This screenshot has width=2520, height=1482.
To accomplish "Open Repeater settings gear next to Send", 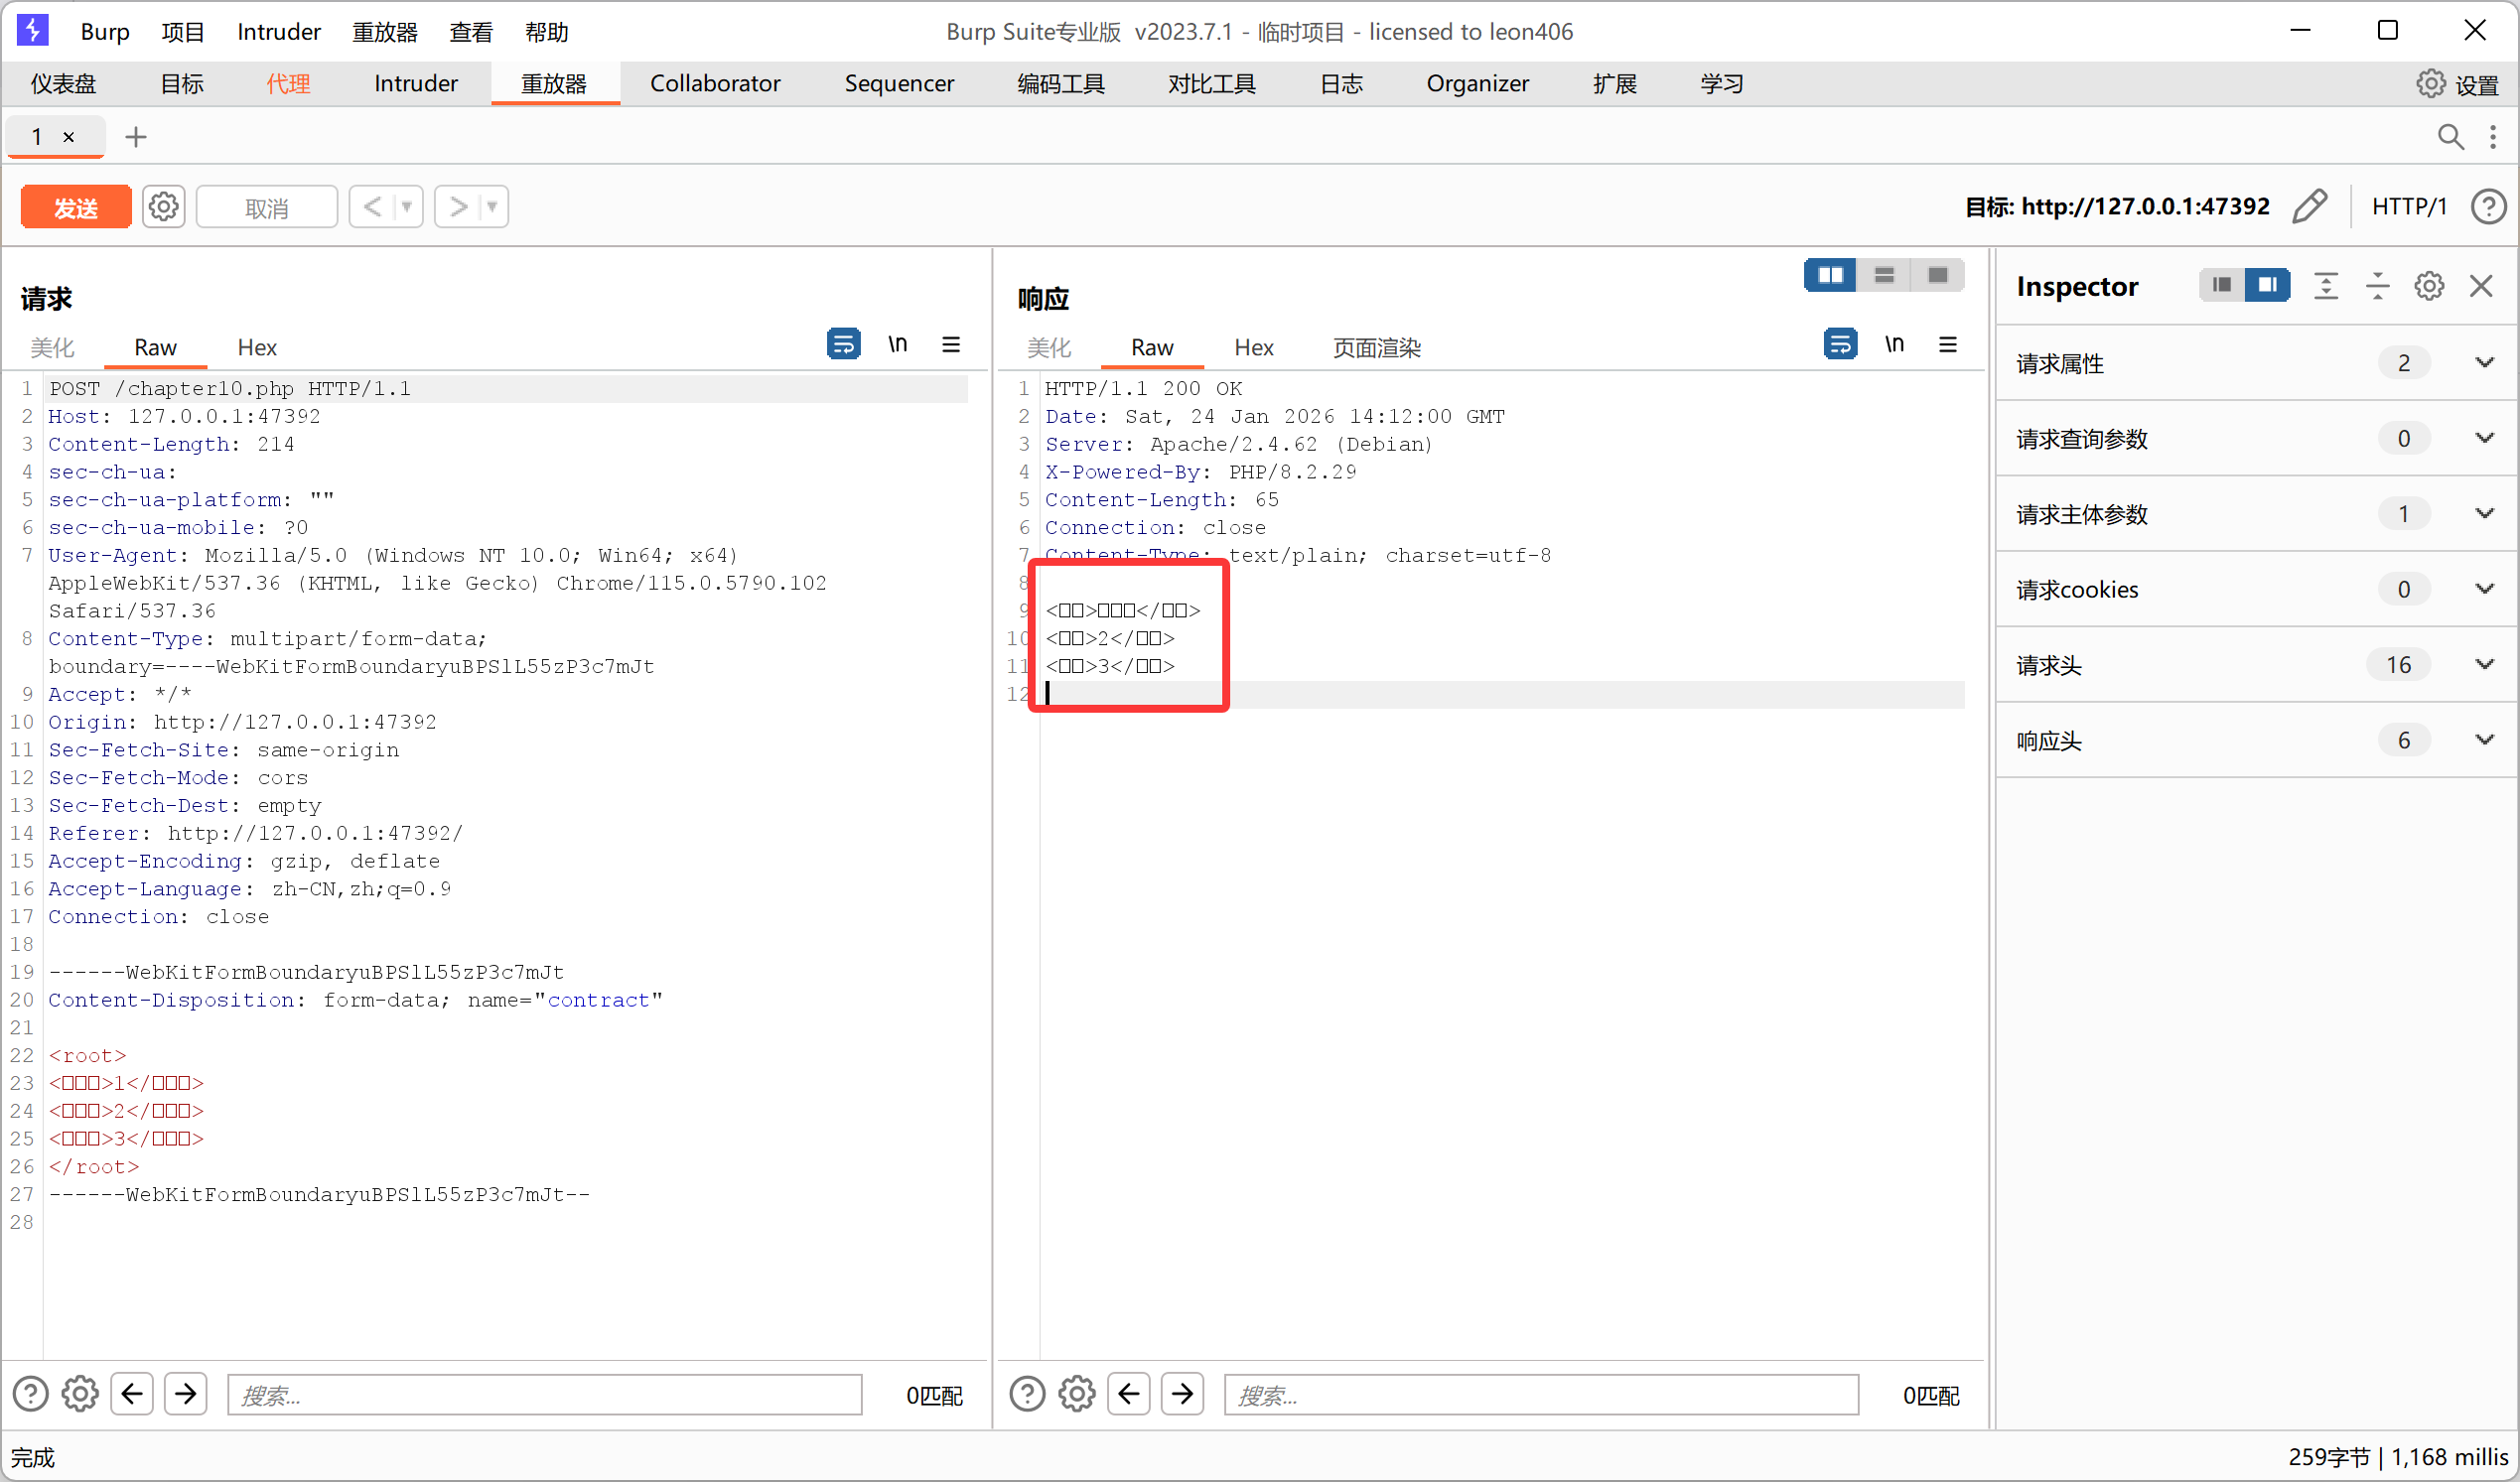I will click(x=163, y=207).
